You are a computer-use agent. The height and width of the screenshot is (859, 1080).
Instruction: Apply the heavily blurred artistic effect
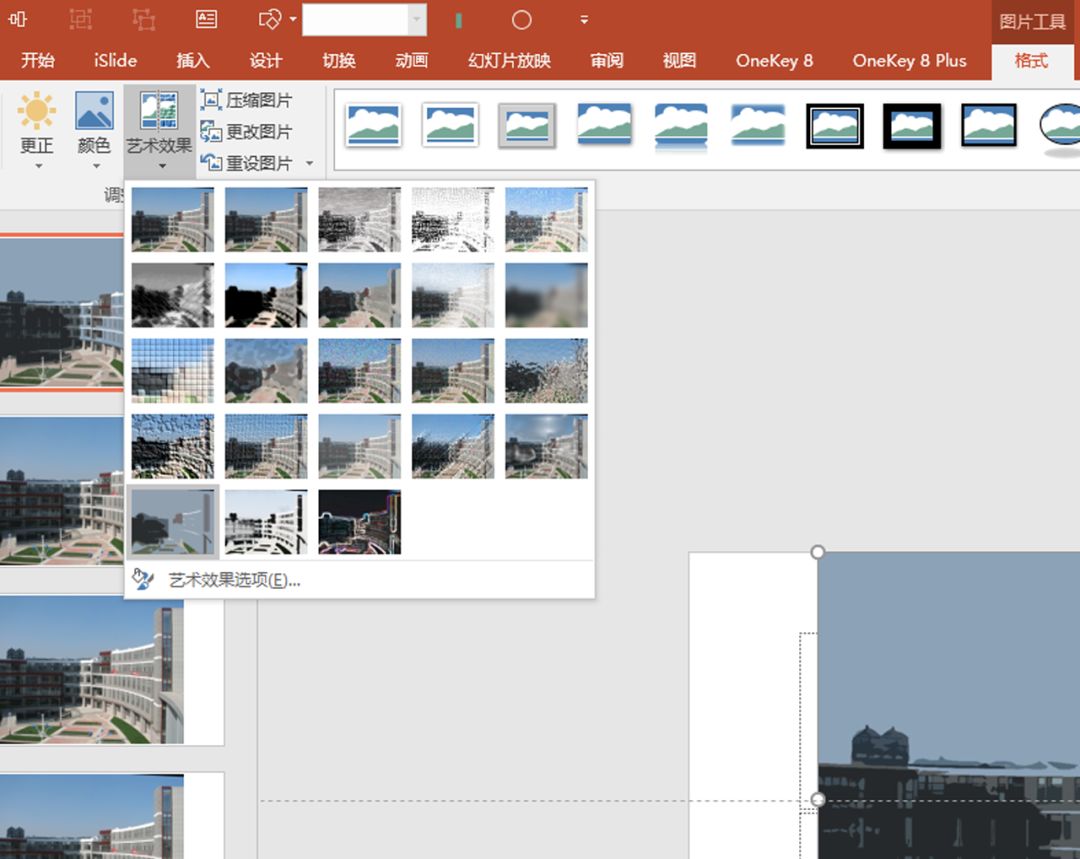(546, 295)
